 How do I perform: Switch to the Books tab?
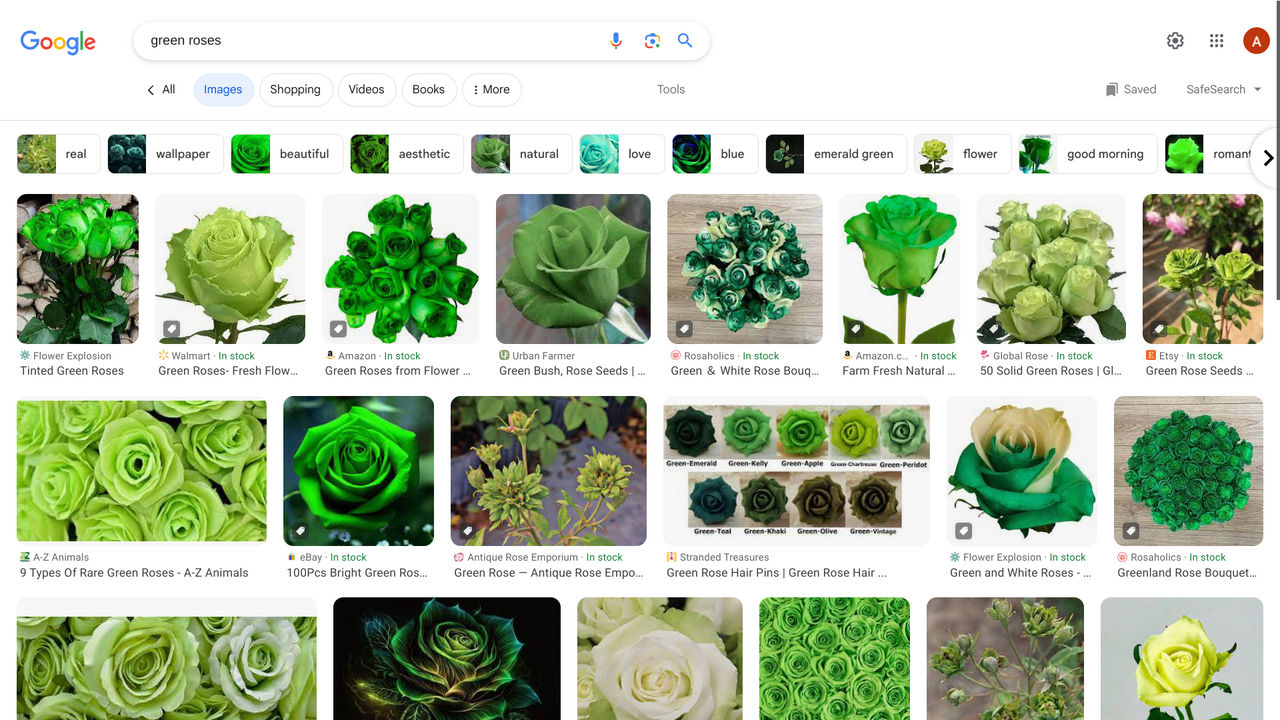click(428, 90)
